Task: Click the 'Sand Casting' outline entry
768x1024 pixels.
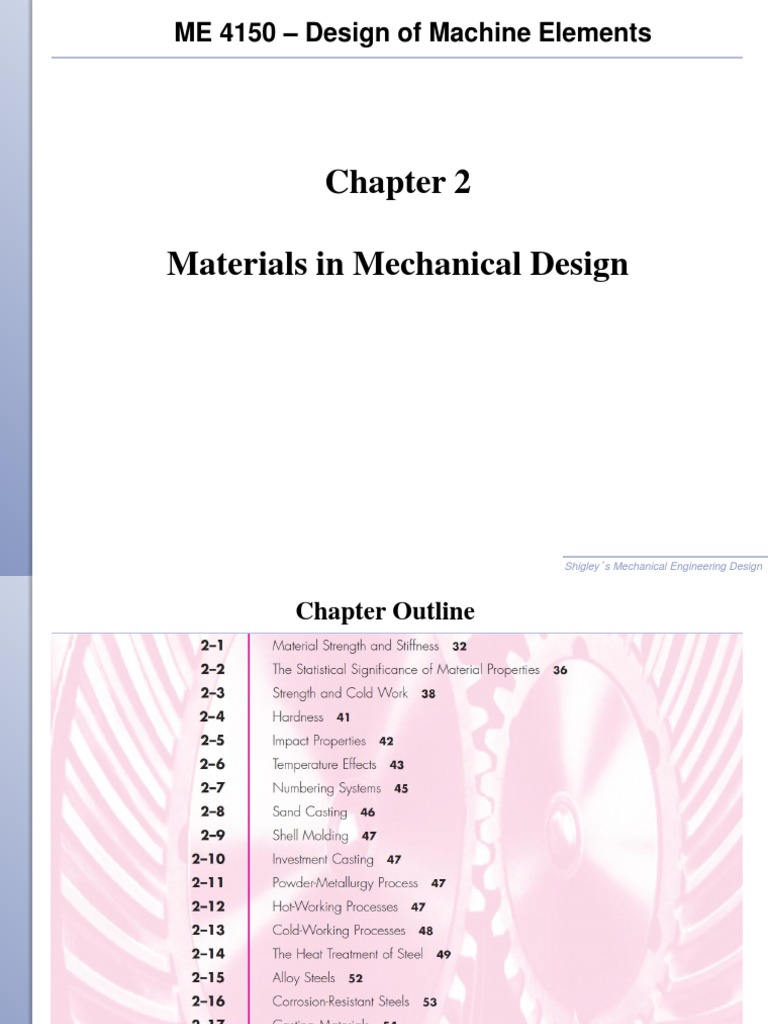Action: (x=310, y=812)
